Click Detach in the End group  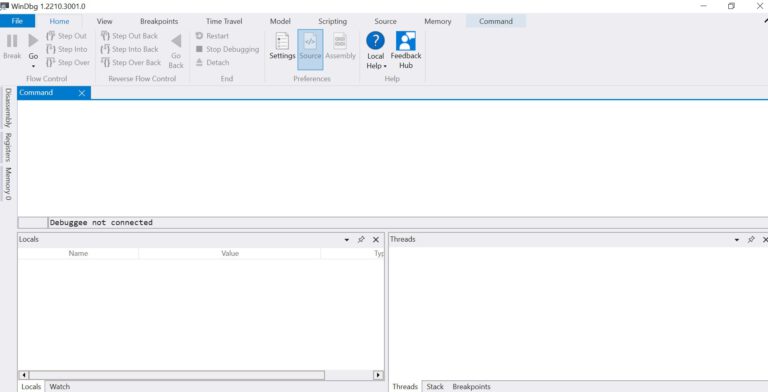(212, 62)
